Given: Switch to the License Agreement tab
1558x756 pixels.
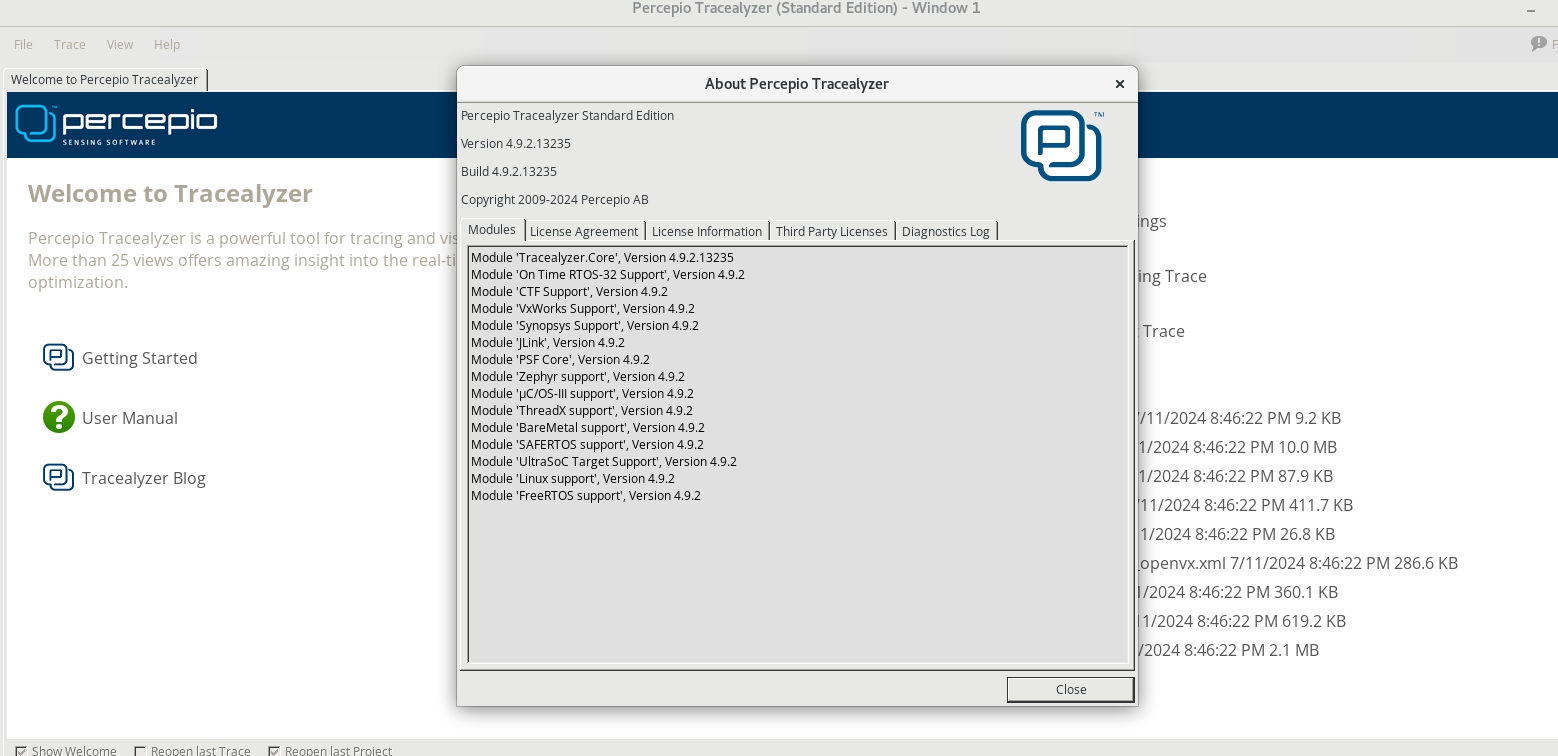Looking at the screenshot, I should coord(584,231).
